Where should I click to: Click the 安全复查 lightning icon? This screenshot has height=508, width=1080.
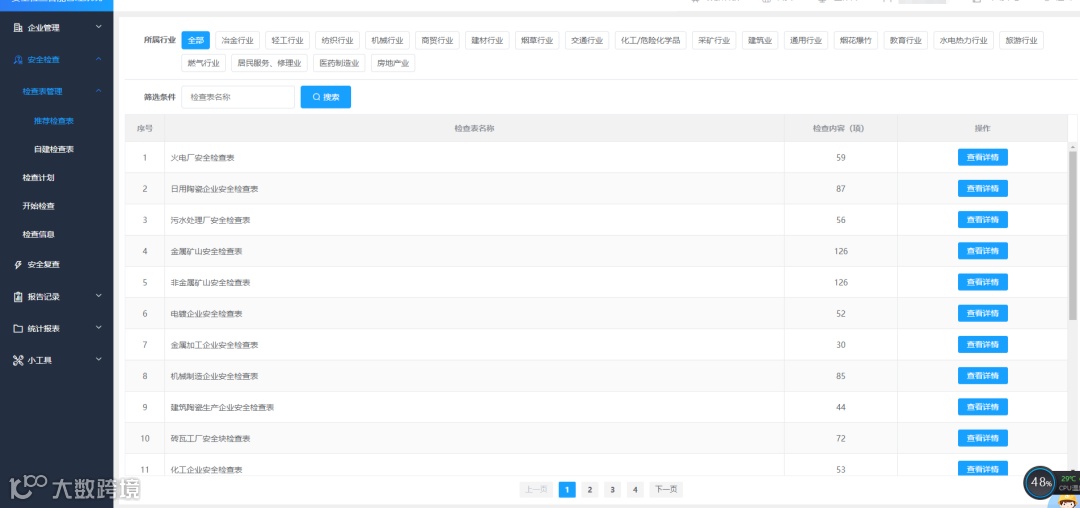point(18,265)
